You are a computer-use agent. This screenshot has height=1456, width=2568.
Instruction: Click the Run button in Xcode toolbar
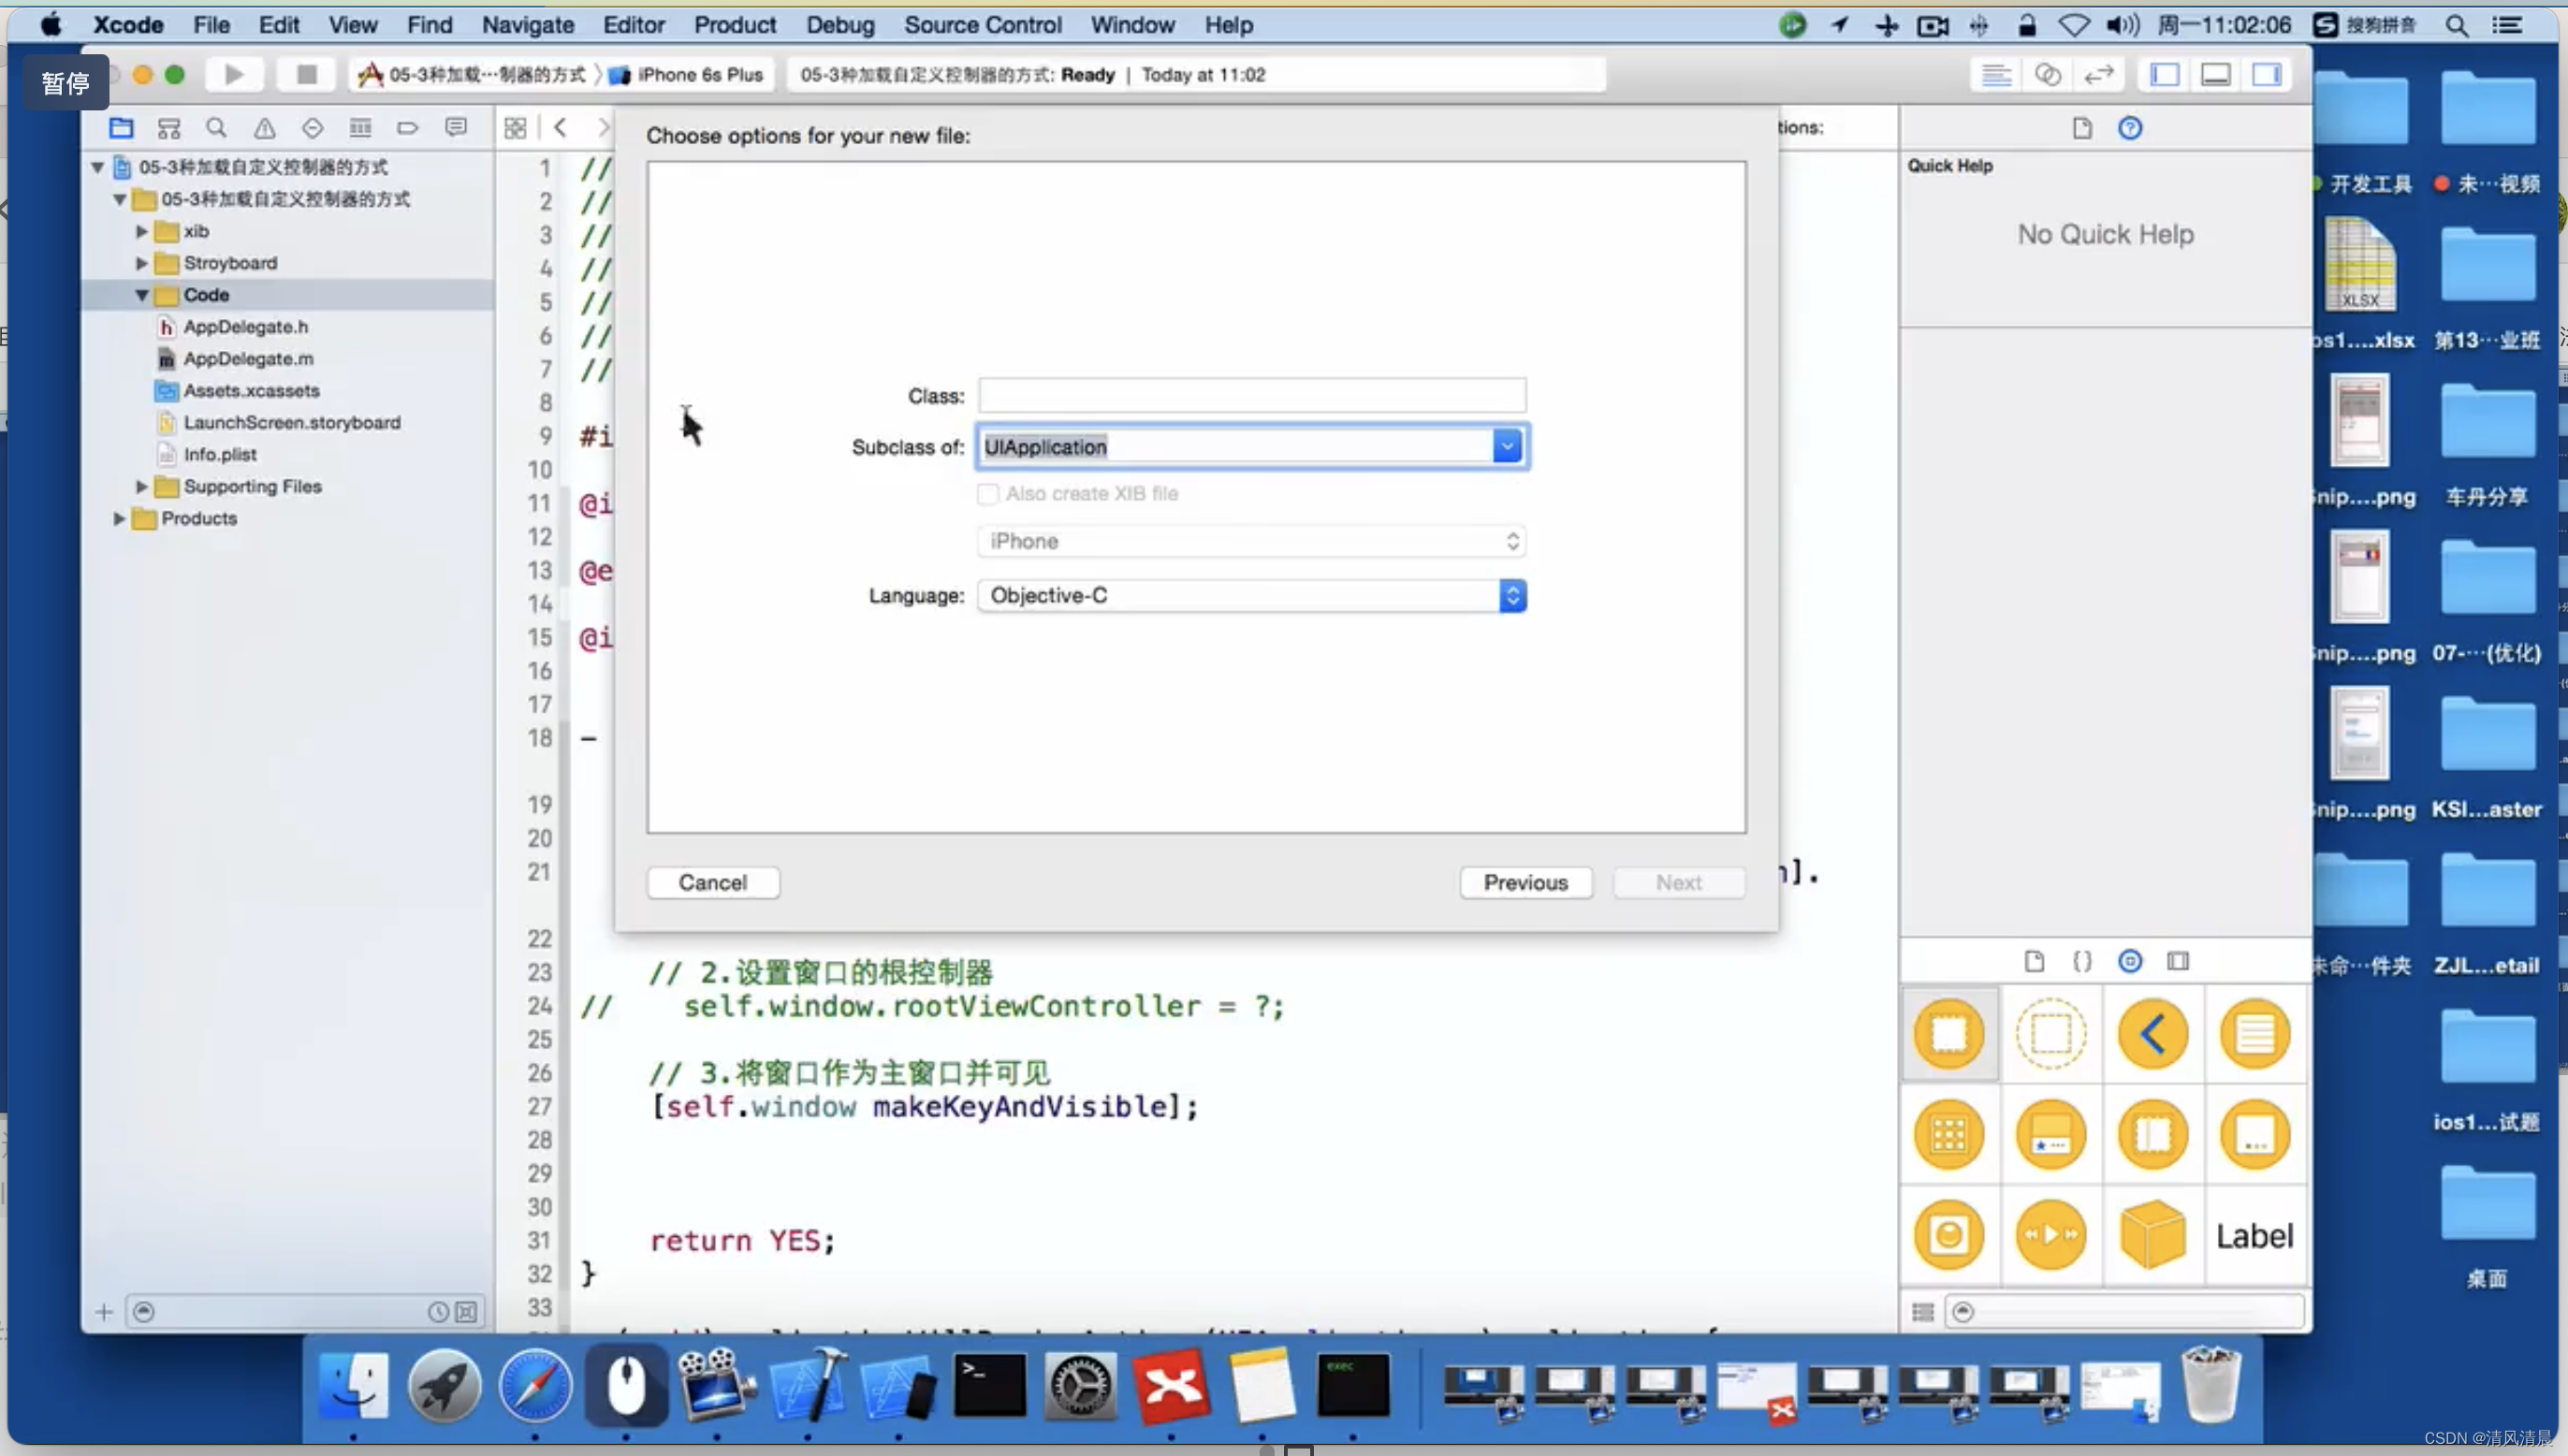231,74
